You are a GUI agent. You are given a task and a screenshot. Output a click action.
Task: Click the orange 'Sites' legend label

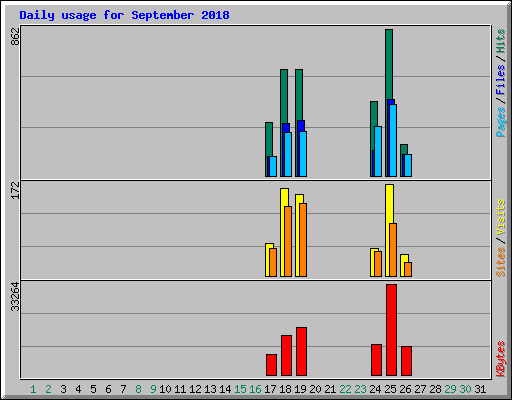500,262
